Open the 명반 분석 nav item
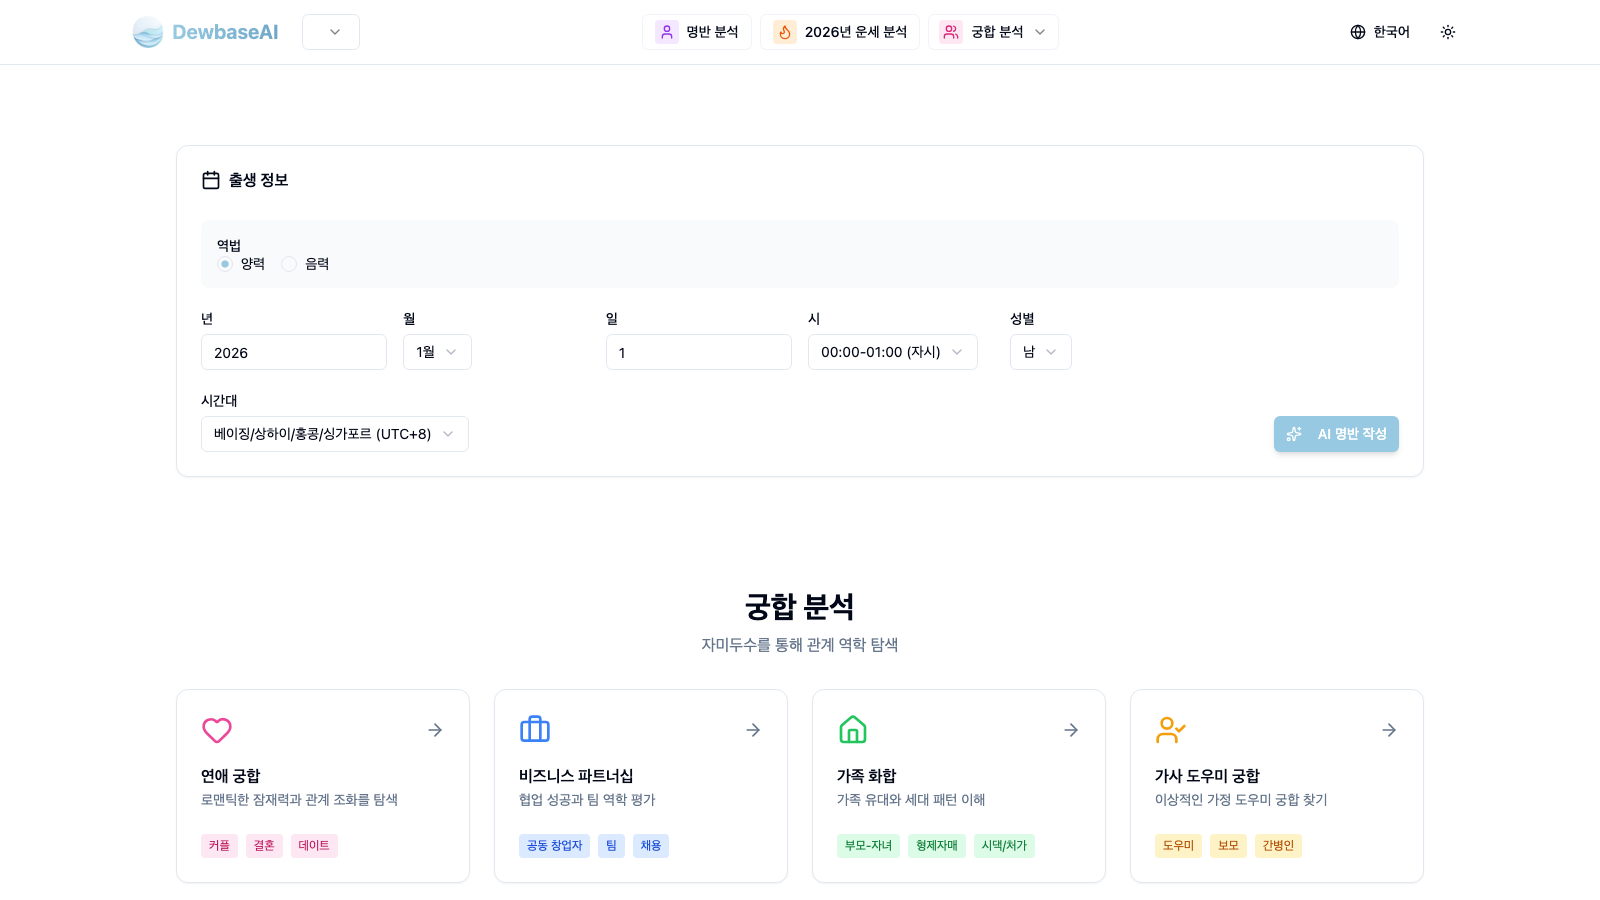 697,32
